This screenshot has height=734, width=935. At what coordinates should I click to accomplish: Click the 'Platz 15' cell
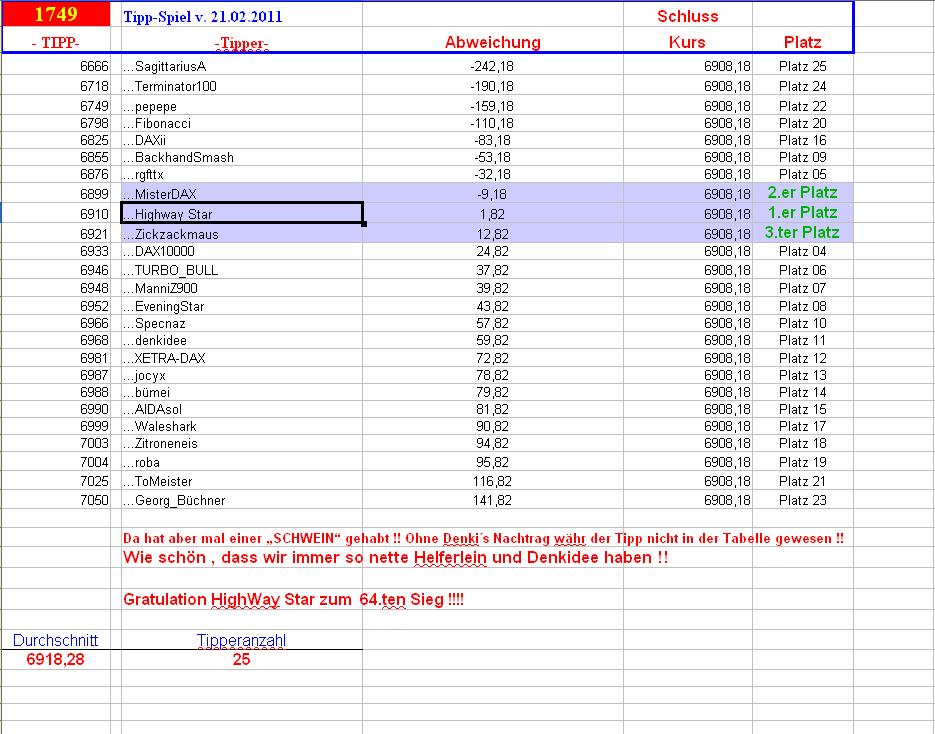803,410
